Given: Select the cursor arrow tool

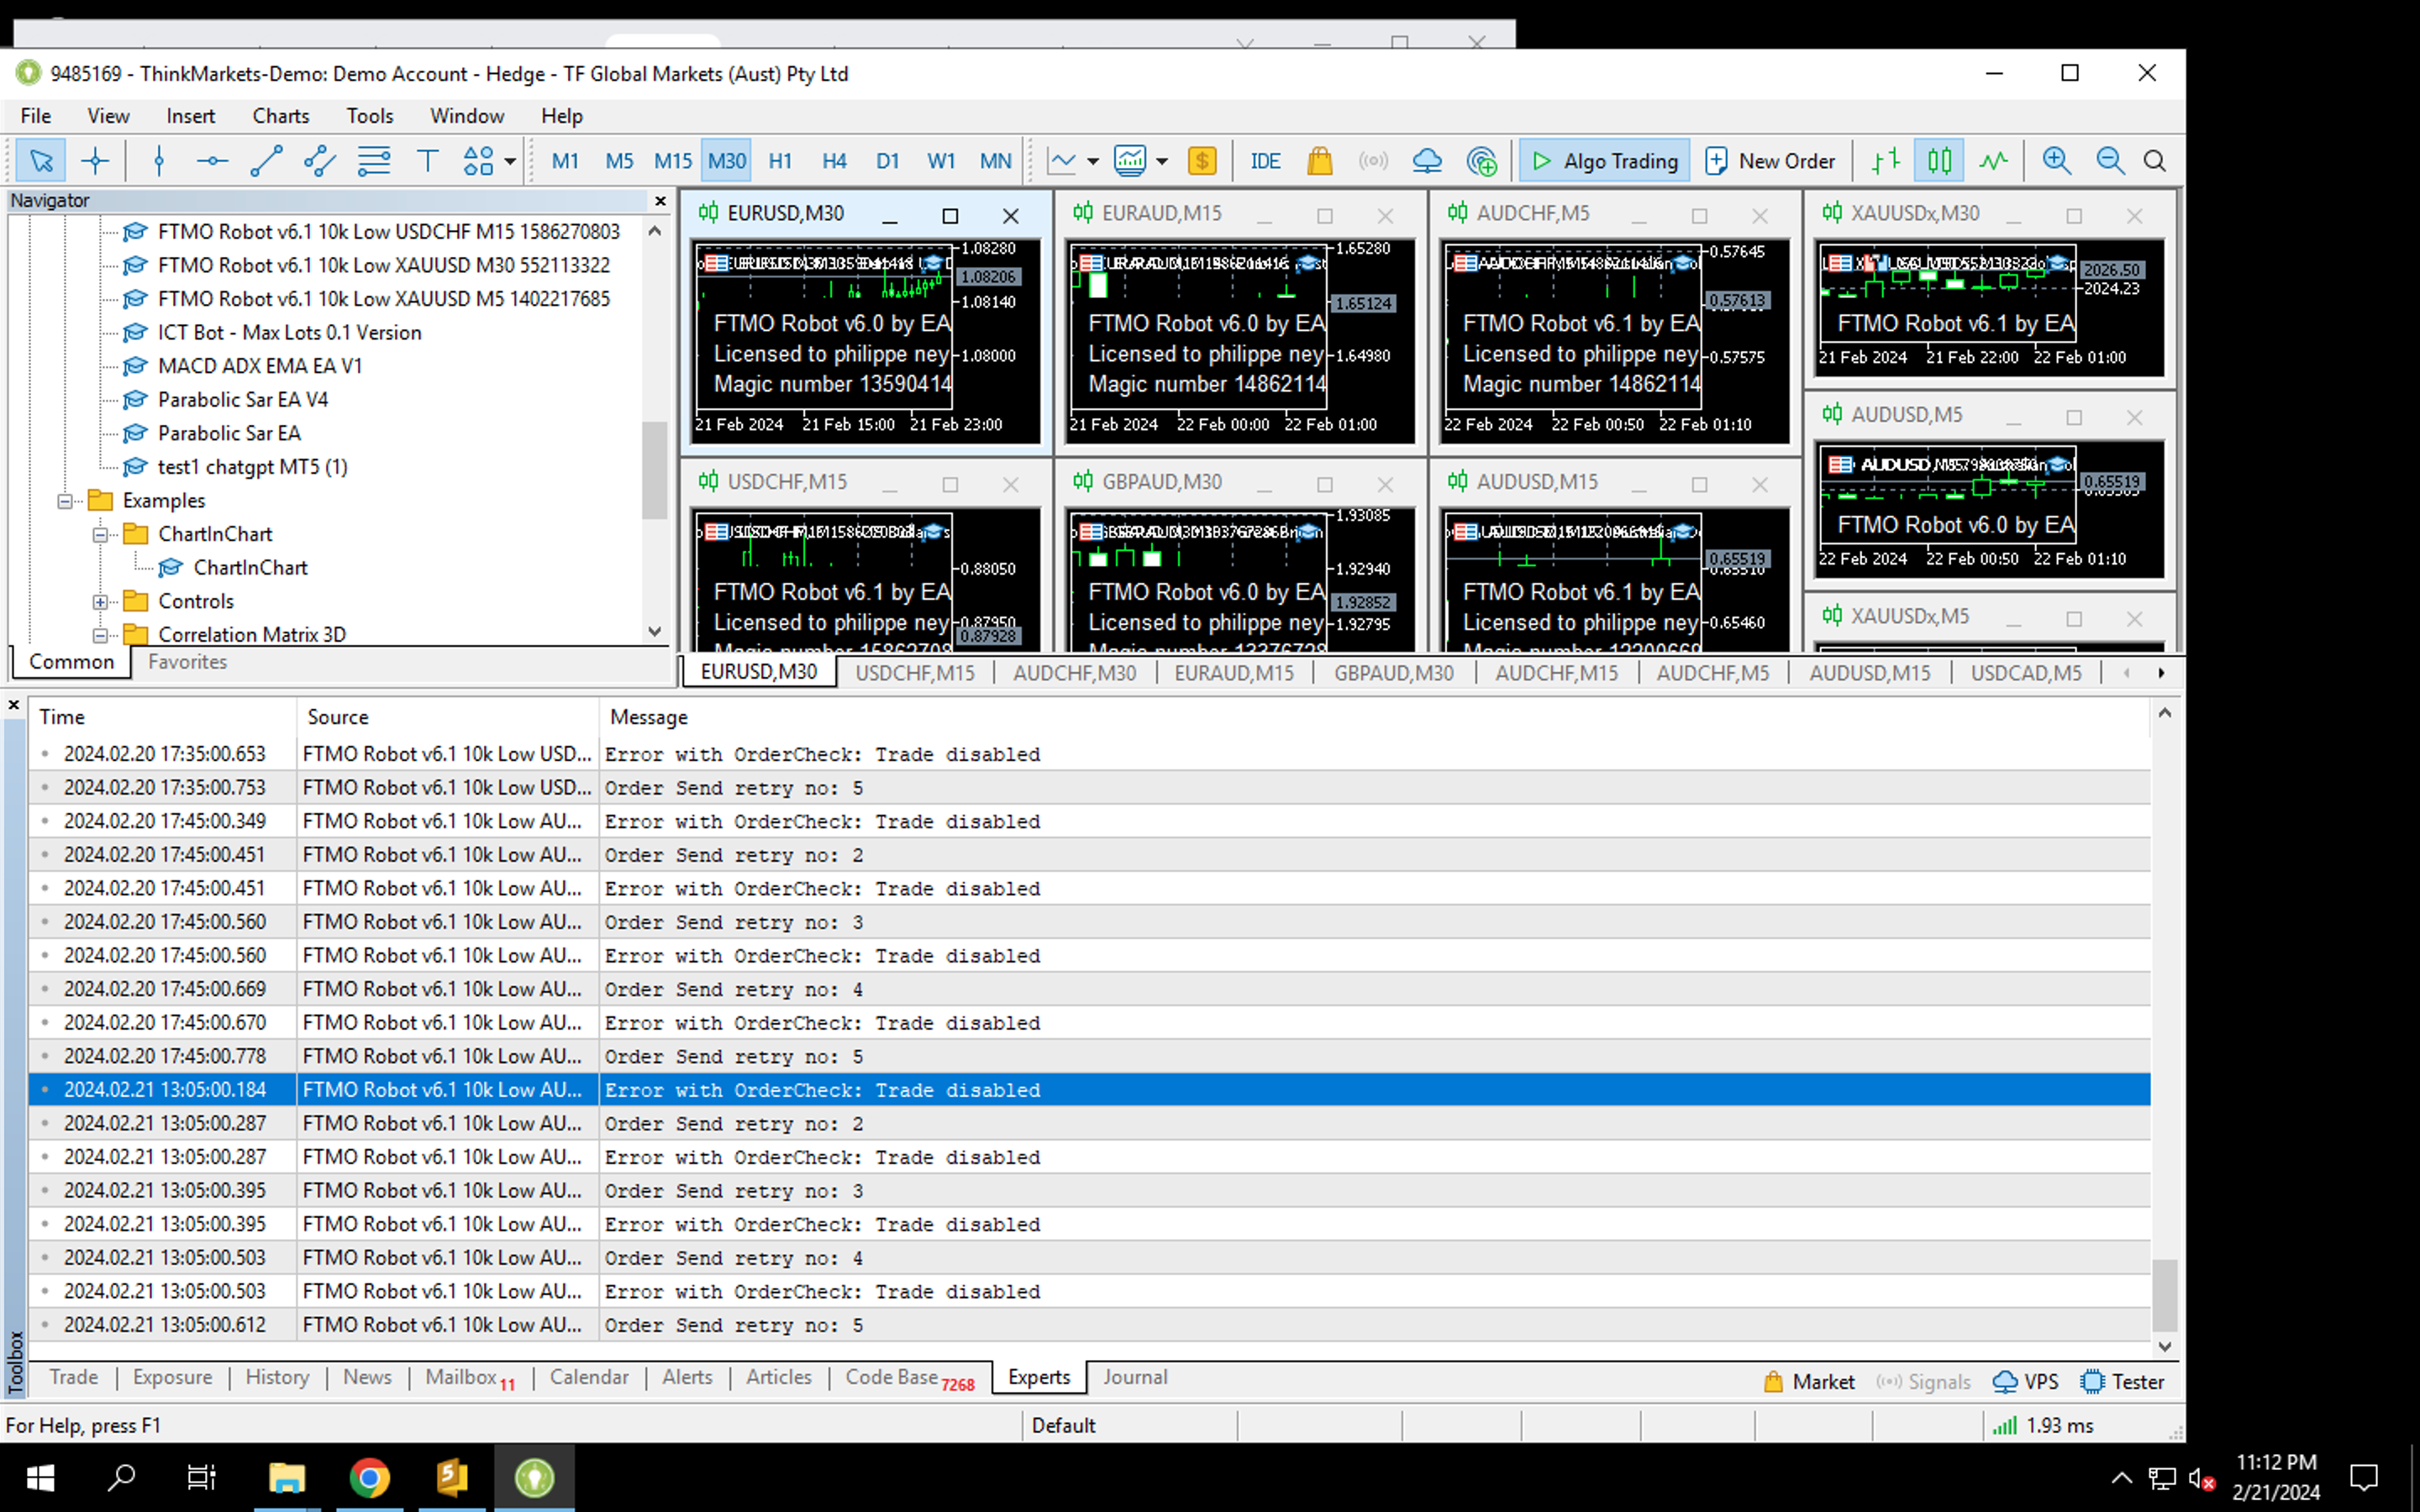Looking at the screenshot, I should (x=41, y=161).
